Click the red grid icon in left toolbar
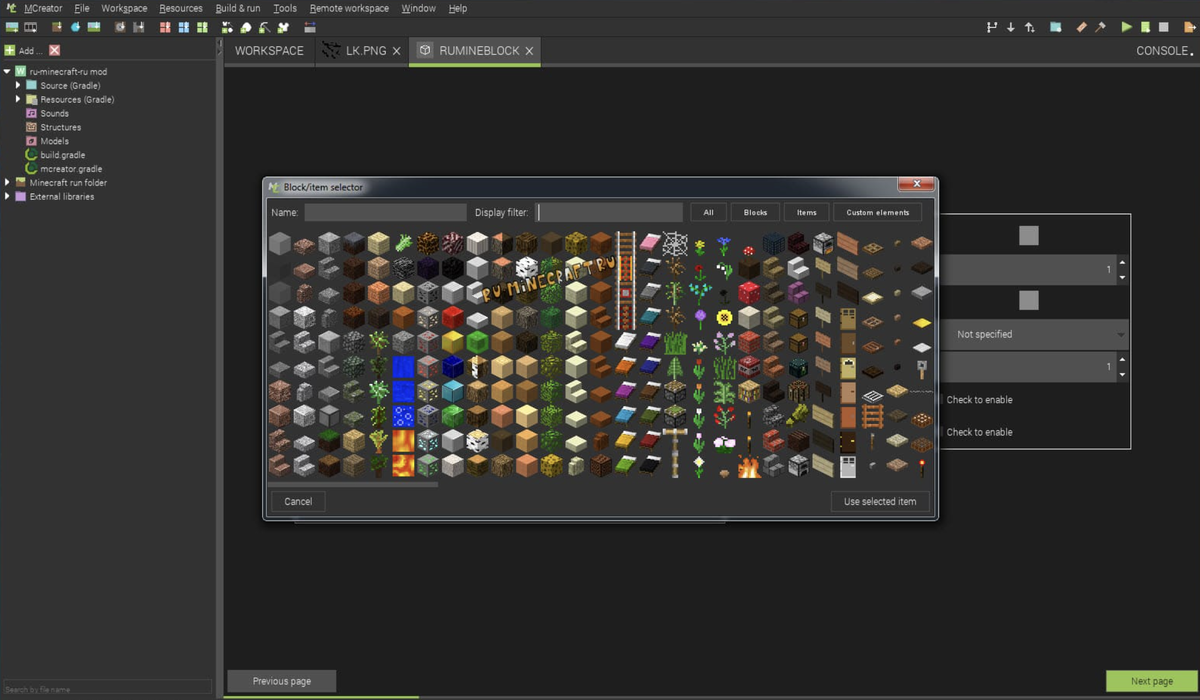Screen dimensions: 1200x700 tap(165, 27)
